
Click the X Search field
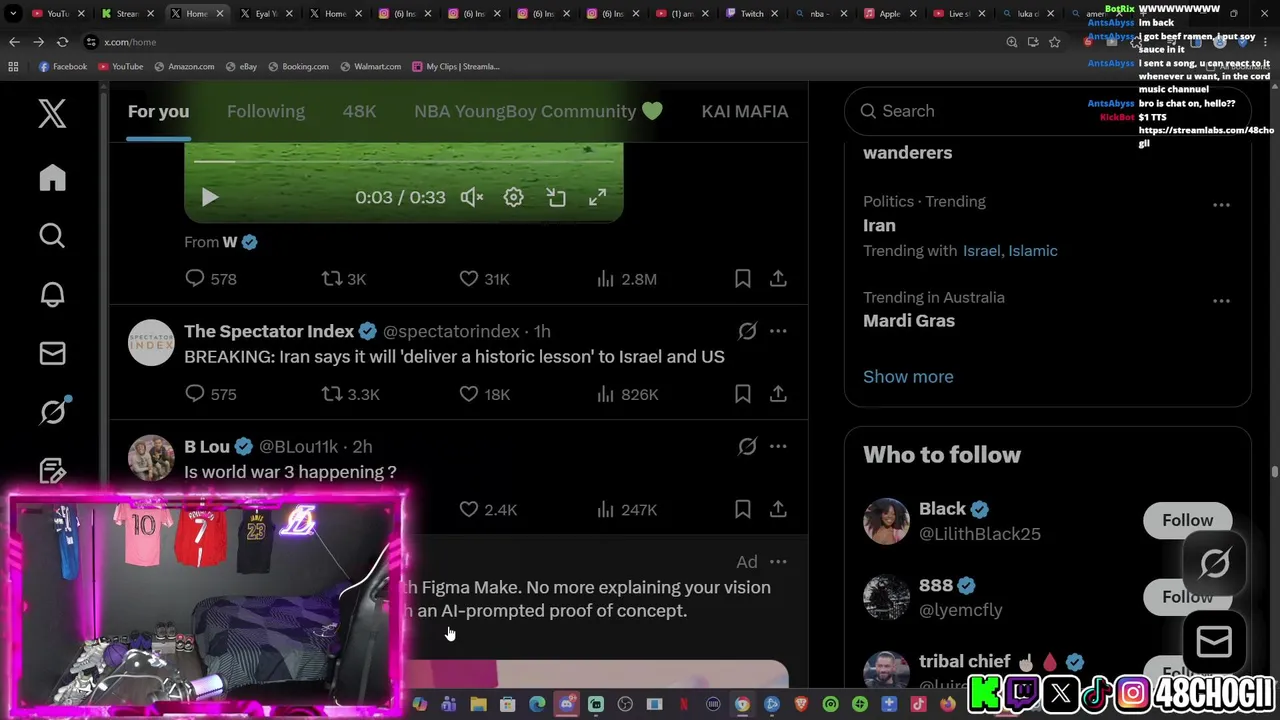click(x=1047, y=111)
